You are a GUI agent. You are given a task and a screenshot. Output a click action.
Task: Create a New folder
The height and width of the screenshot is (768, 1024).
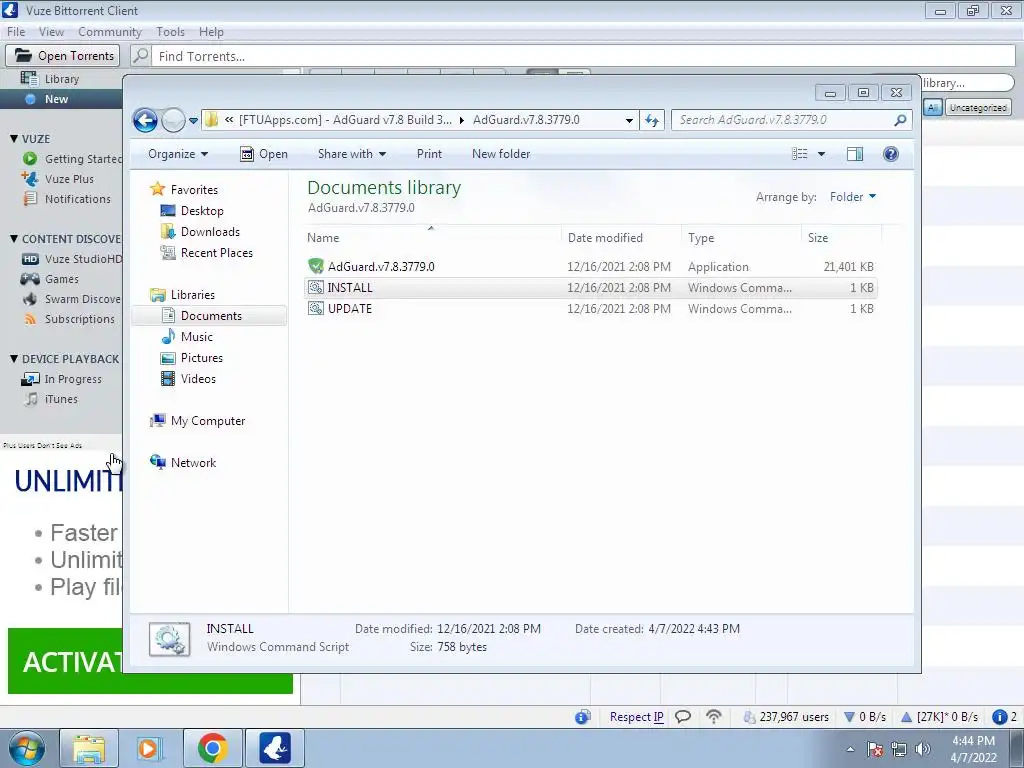click(x=501, y=154)
